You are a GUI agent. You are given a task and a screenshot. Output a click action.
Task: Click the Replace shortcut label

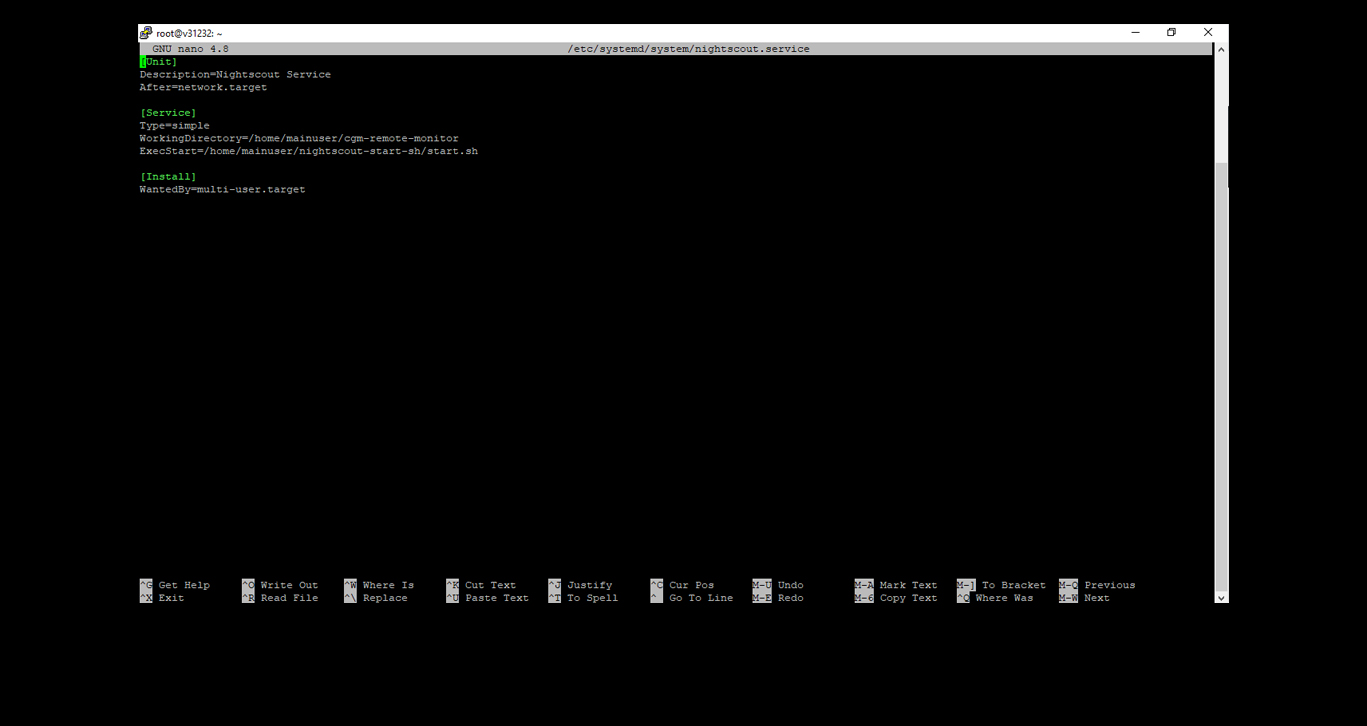coord(376,598)
